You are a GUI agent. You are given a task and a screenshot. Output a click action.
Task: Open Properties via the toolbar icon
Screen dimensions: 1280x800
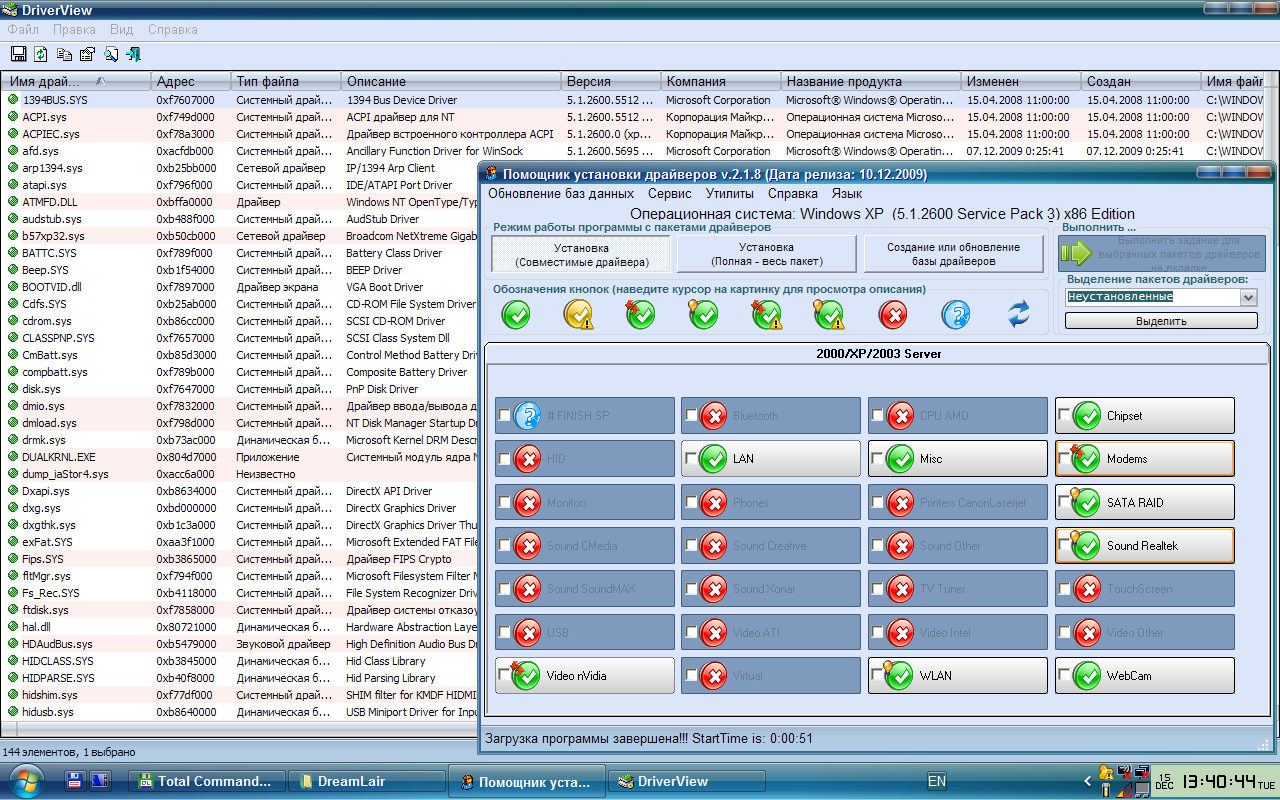pyautogui.click(x=87, y=54)
